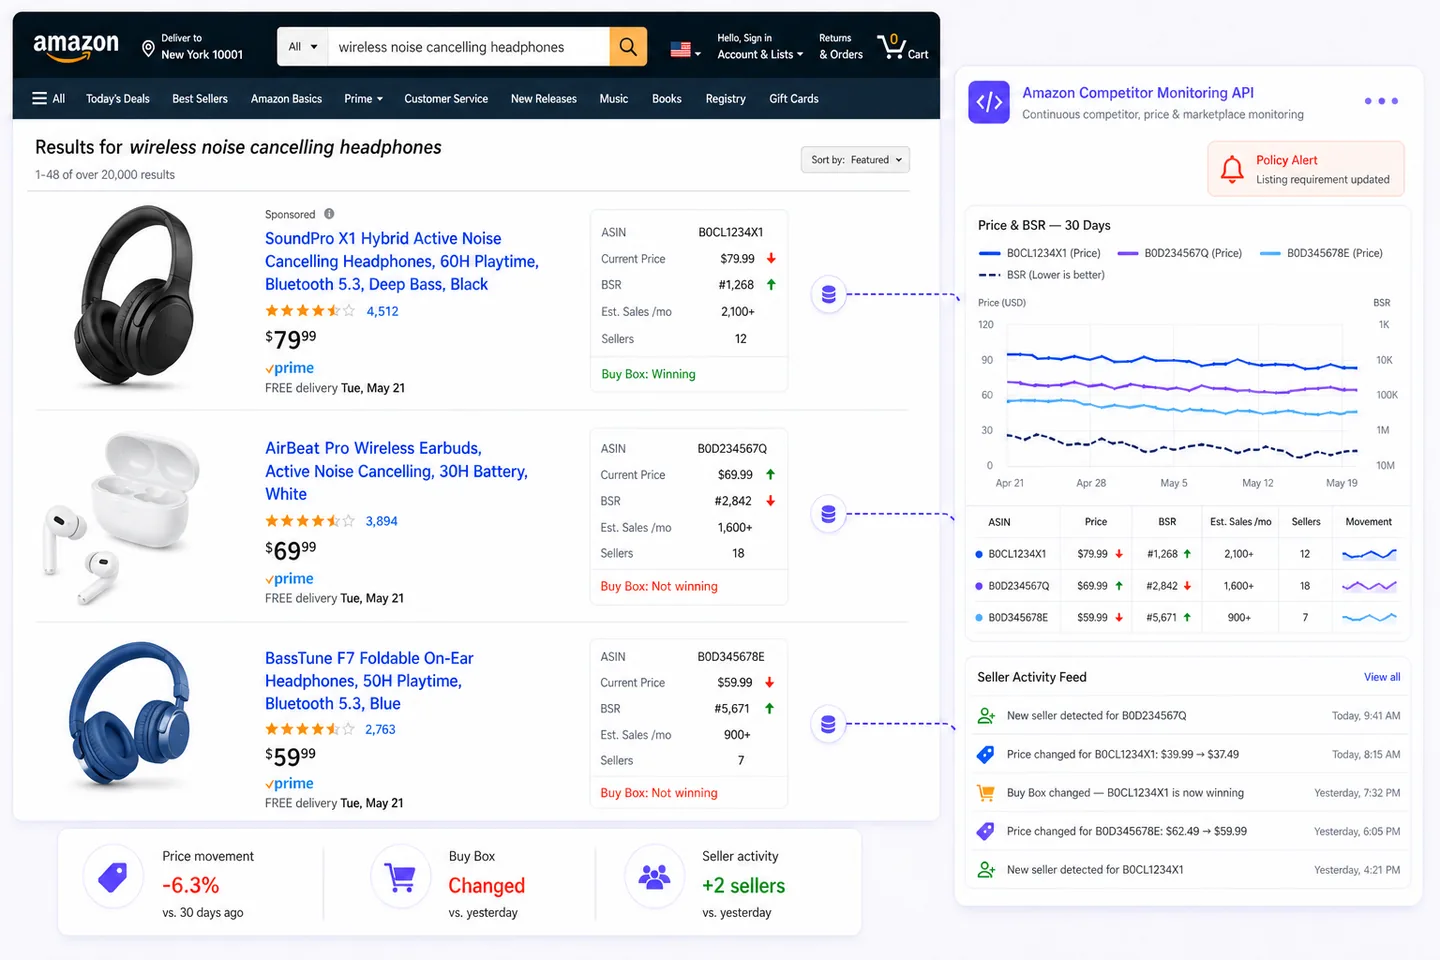Open Returns & Orders
The height and width of the screenshot is (960, 1440).
point(841,47)
